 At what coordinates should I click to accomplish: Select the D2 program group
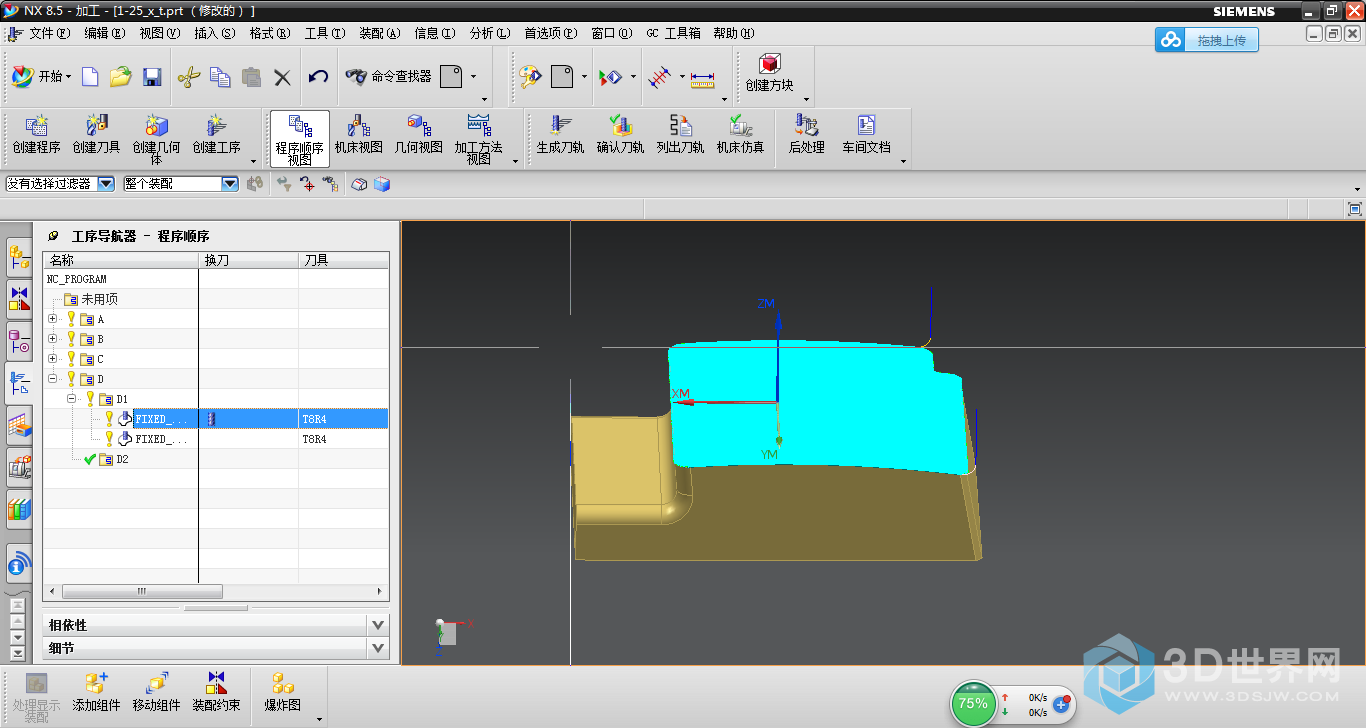point(122,459)
